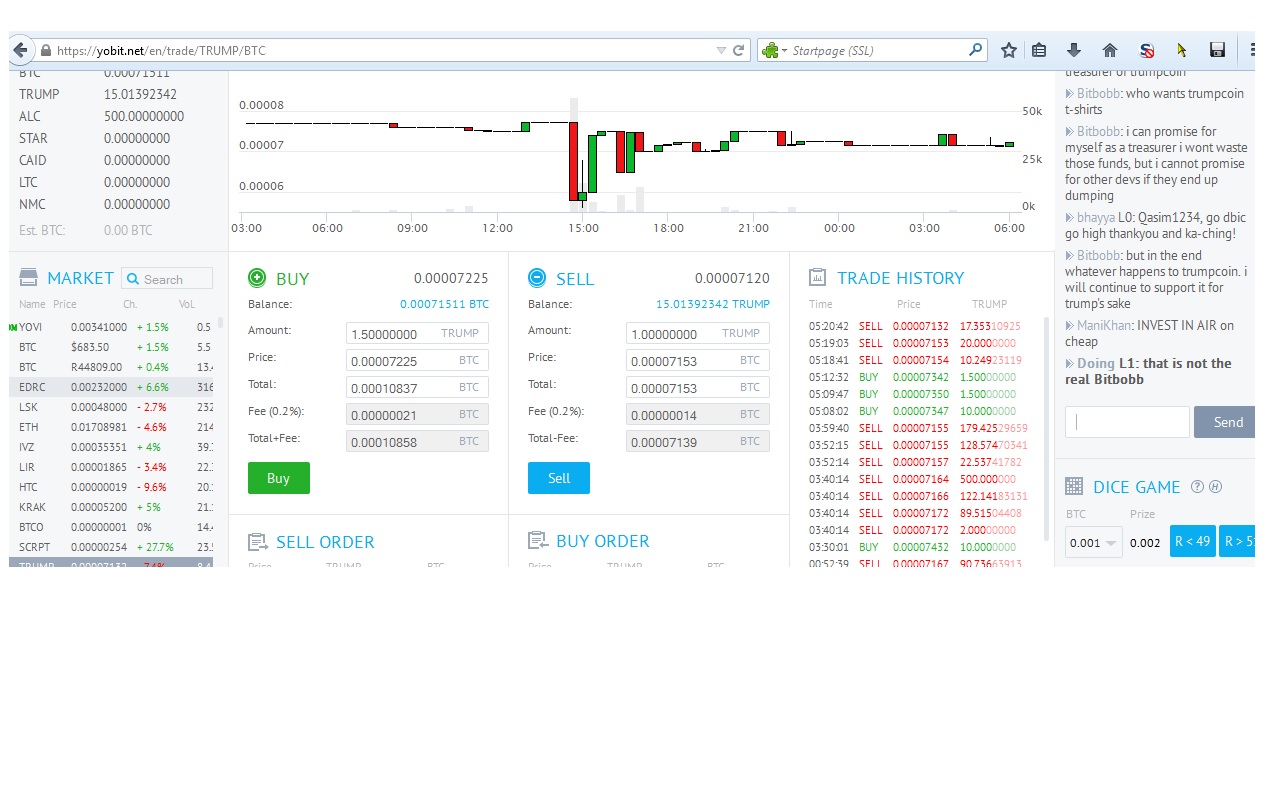Send the chat message
The width and height of the screenshot is (1280, 800).
[x=1227, y=422]
